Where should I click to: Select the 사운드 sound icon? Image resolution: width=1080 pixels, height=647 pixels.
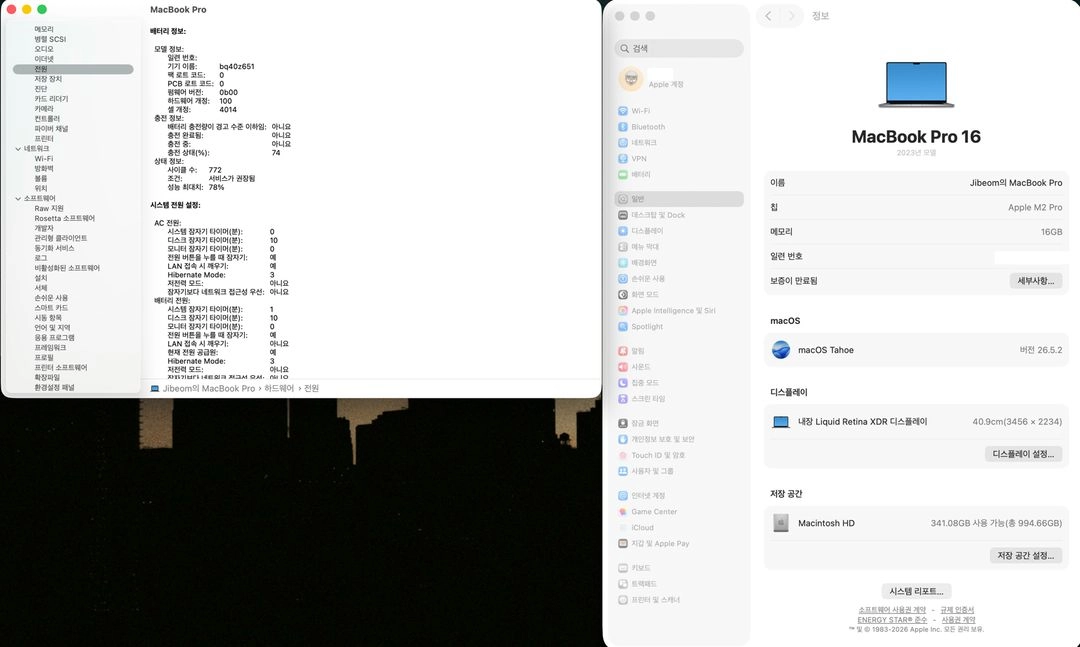(623, 367)
